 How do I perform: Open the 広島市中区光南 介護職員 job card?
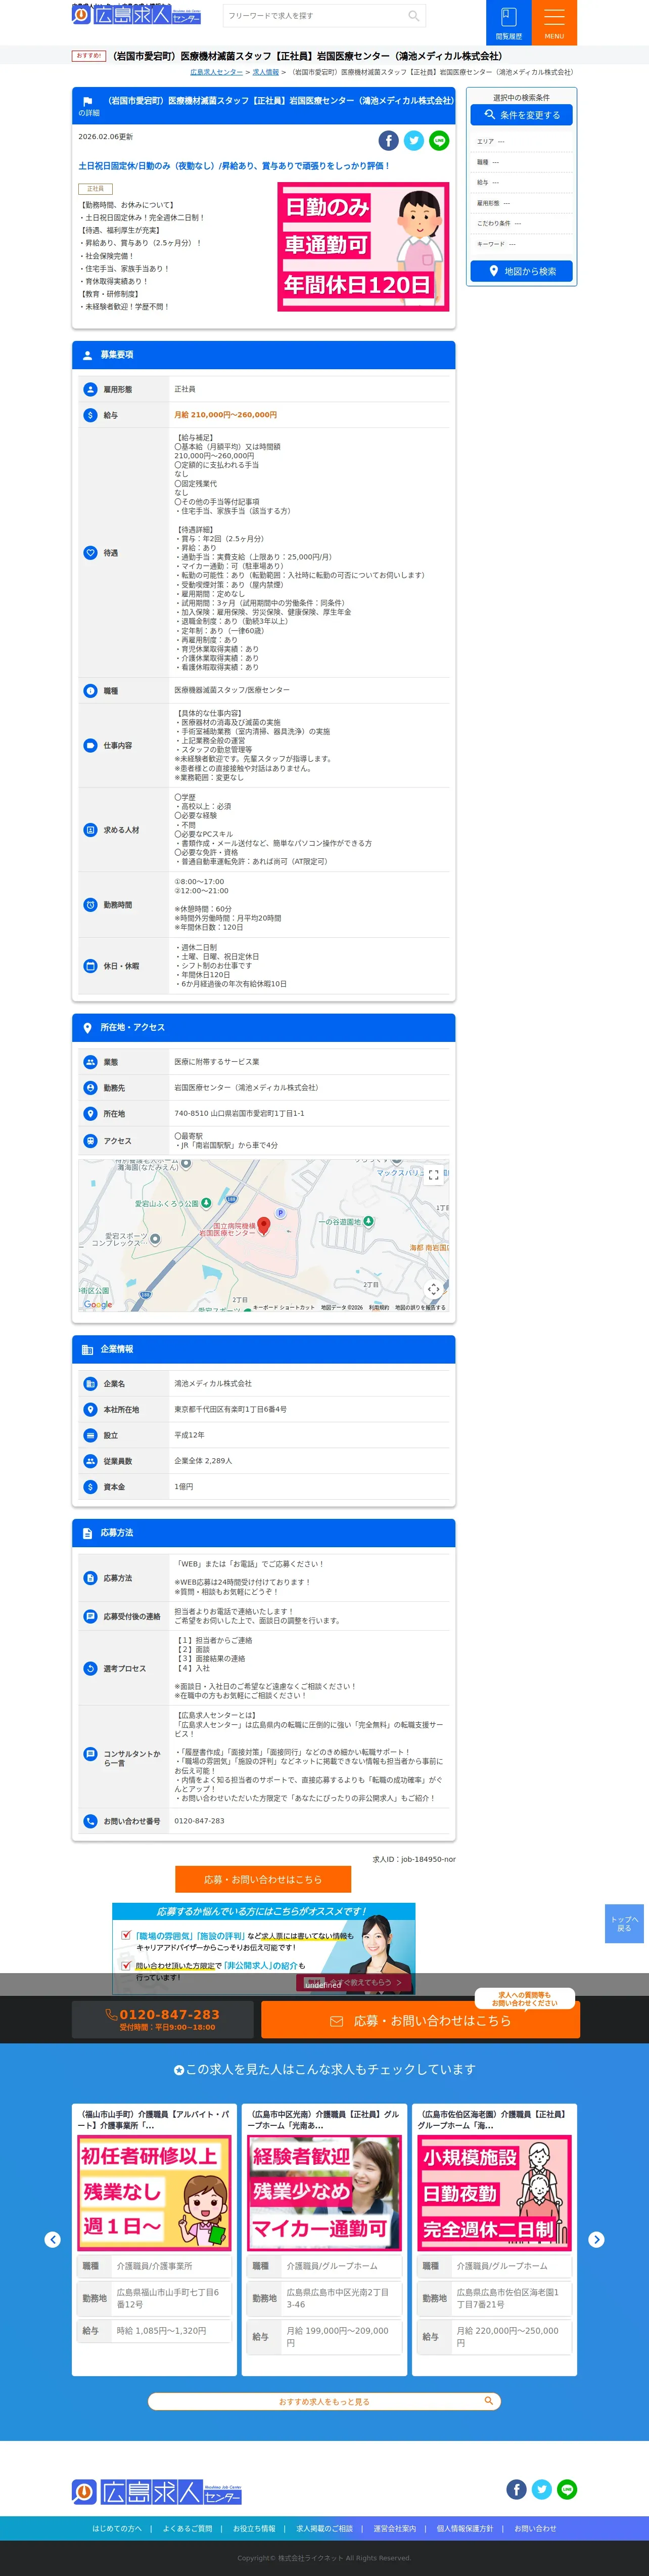tap(324, 2239)
